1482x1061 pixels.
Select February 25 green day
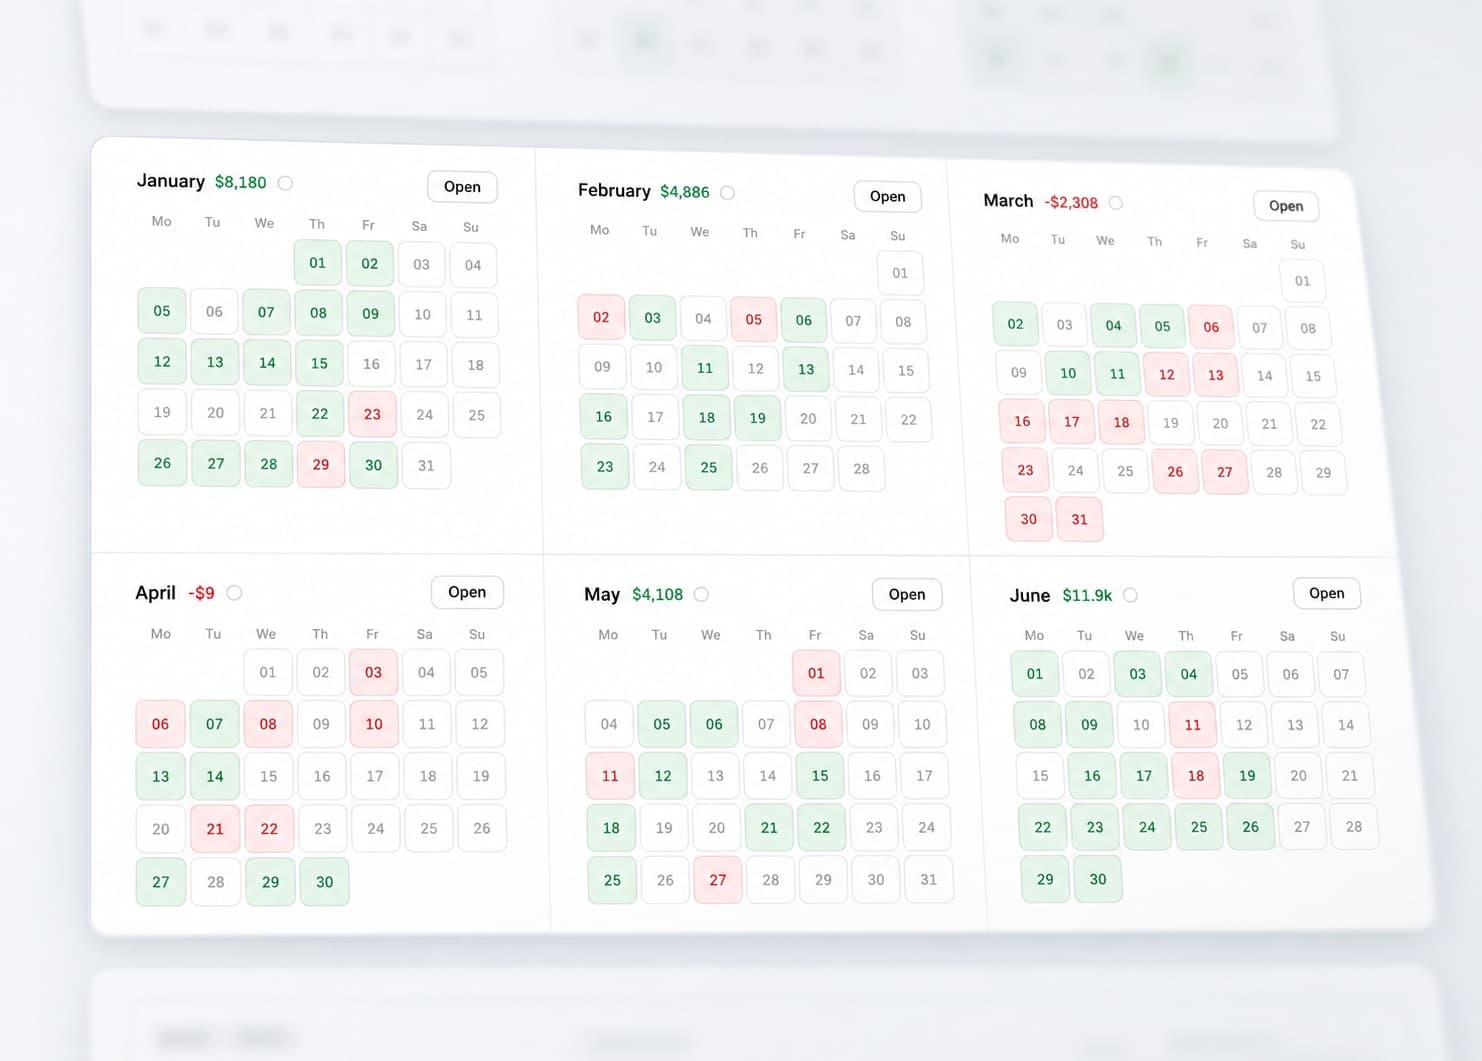coord(709,467)
